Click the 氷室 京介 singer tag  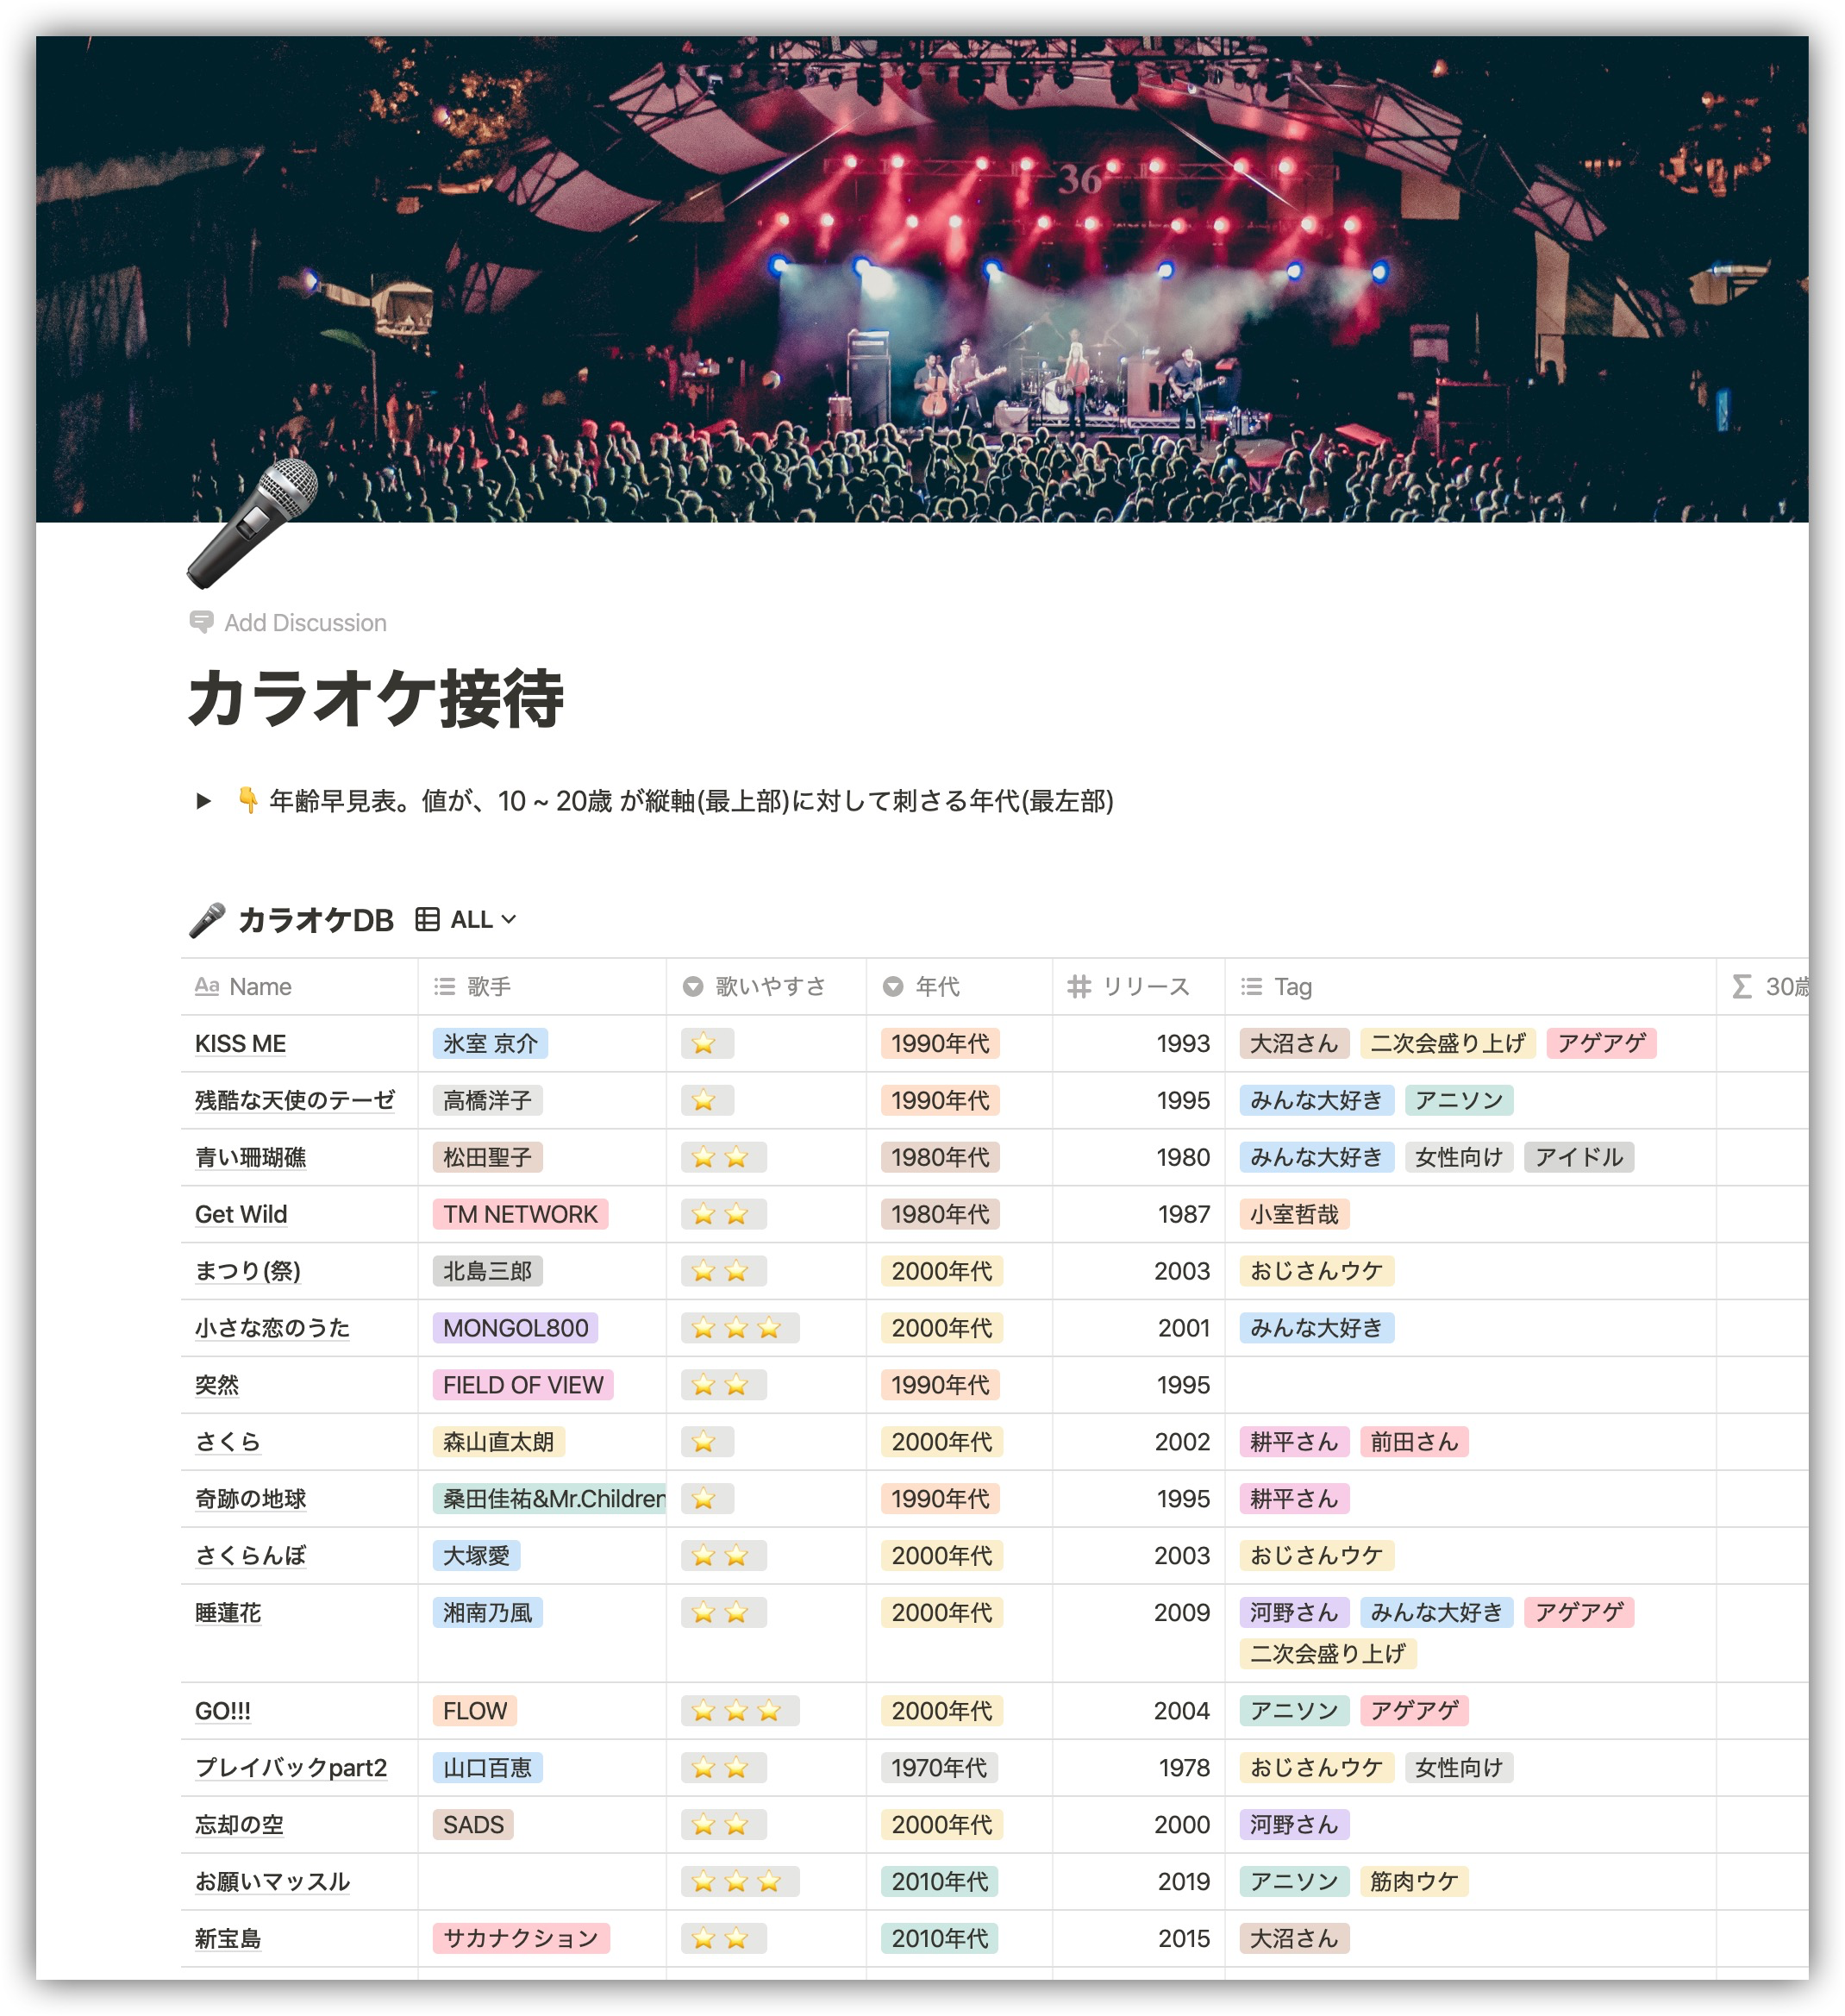click(490, 1043)
